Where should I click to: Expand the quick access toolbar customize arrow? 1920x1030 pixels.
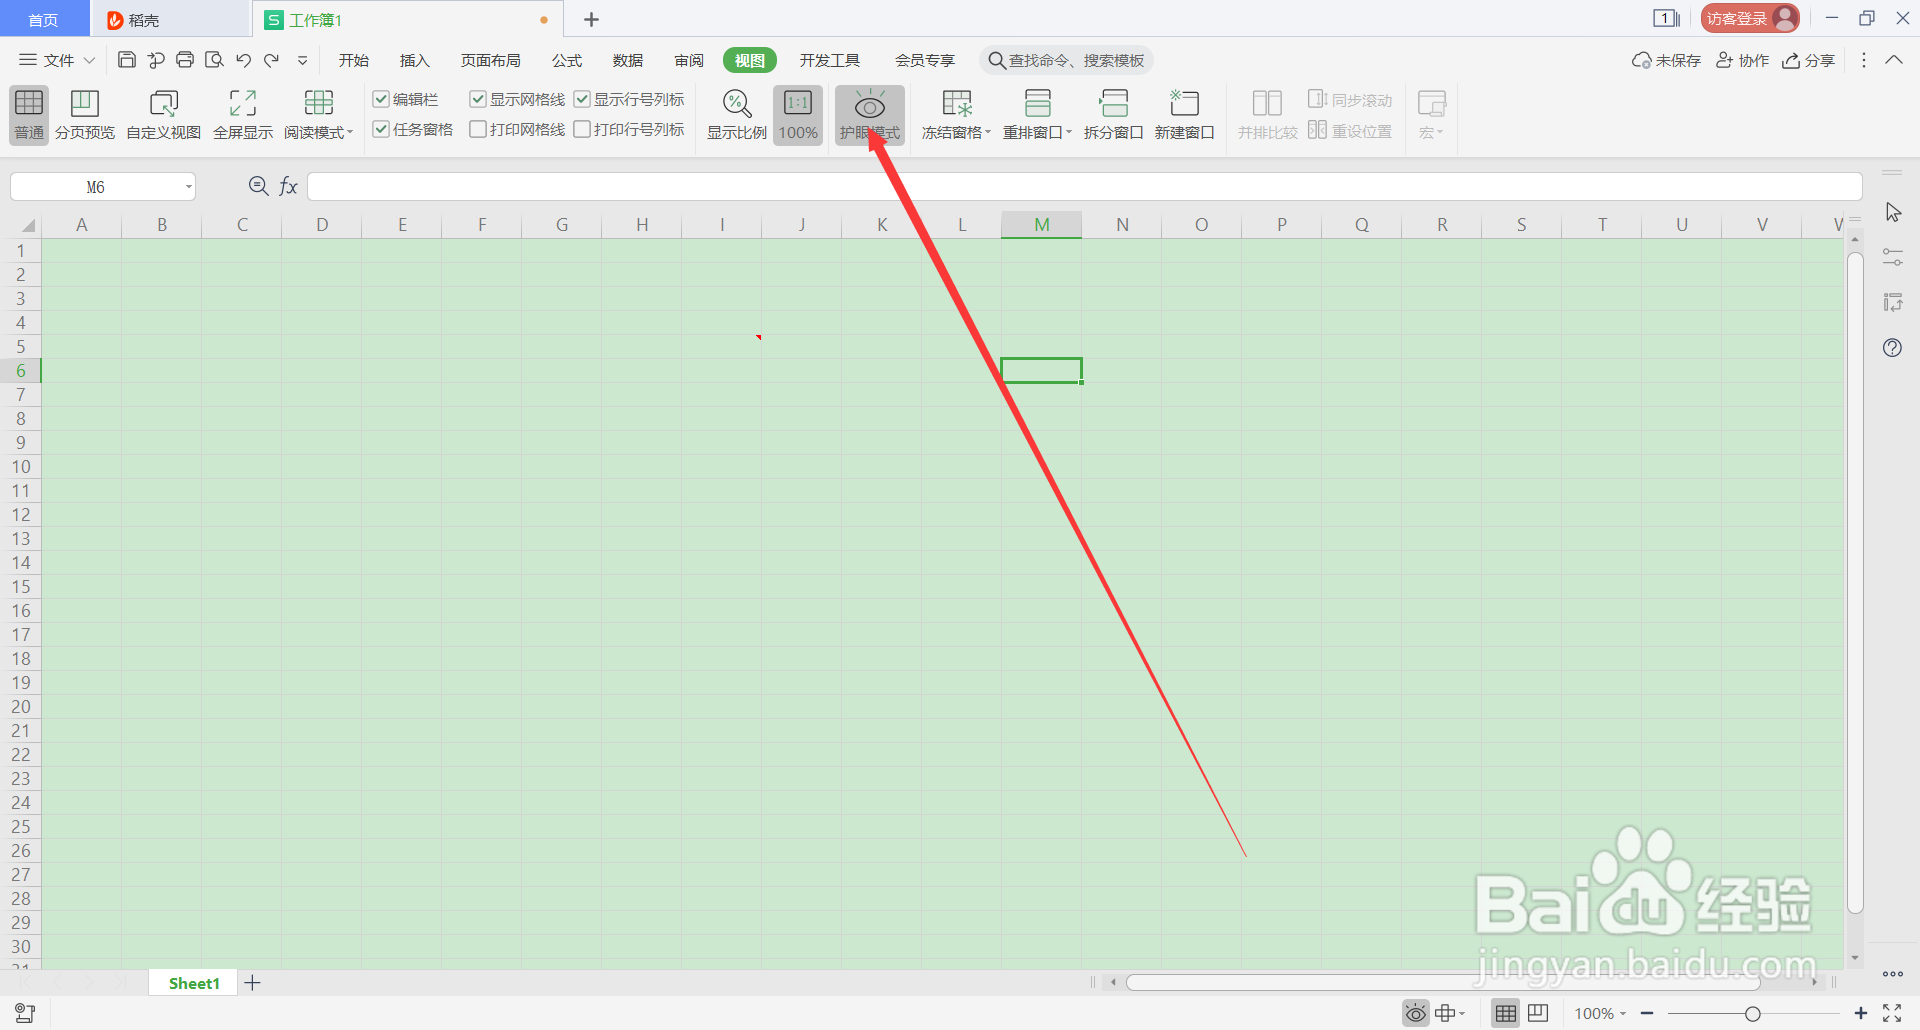(302, 61)
